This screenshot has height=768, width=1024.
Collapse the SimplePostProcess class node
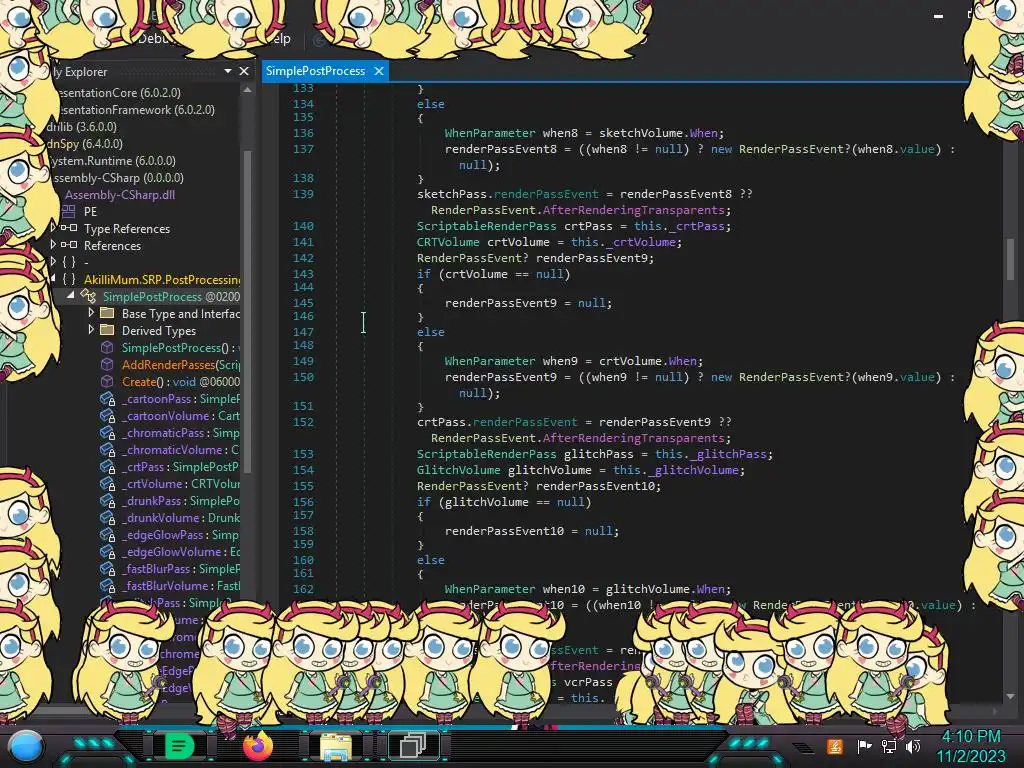point(71,296)
